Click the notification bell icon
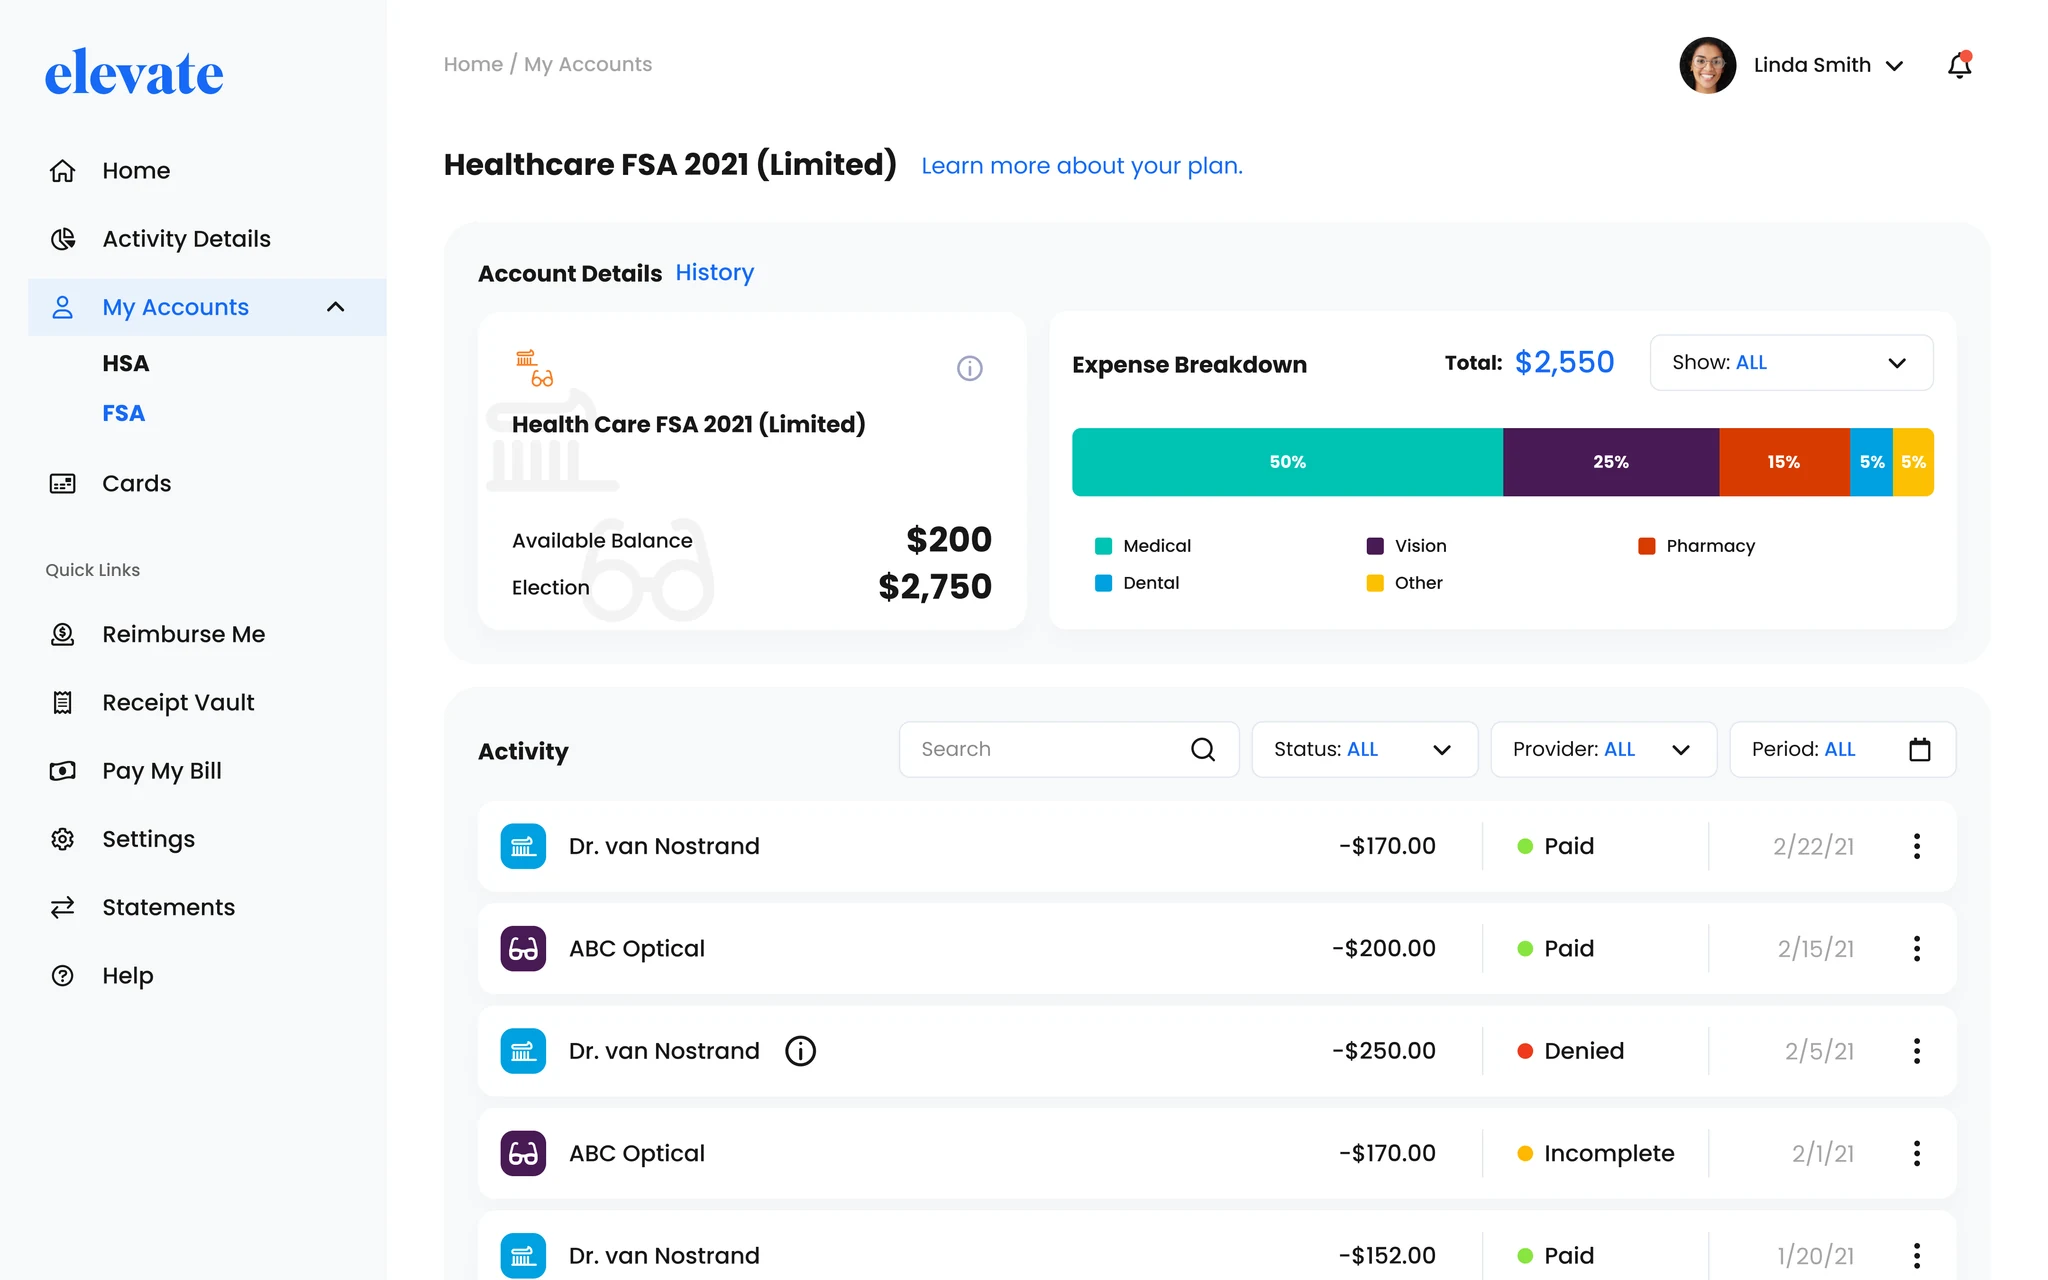Screen dimensions: 2048x1280 [x=1959, y=65]
